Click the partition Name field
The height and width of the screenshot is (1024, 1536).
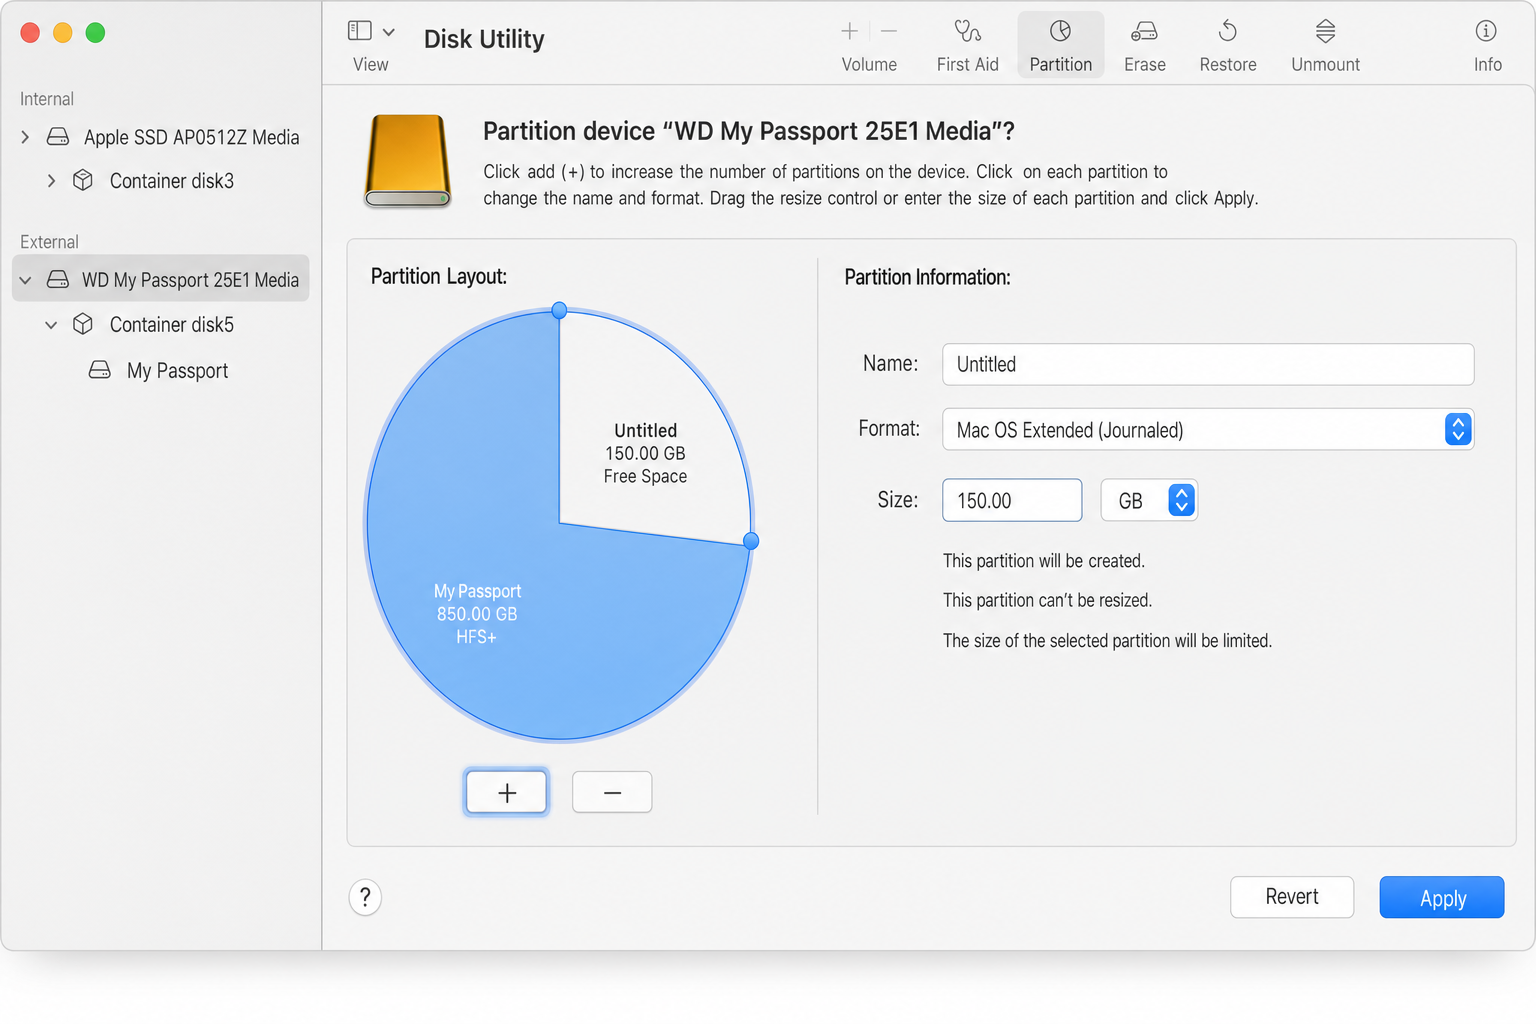click(1208, 364)
